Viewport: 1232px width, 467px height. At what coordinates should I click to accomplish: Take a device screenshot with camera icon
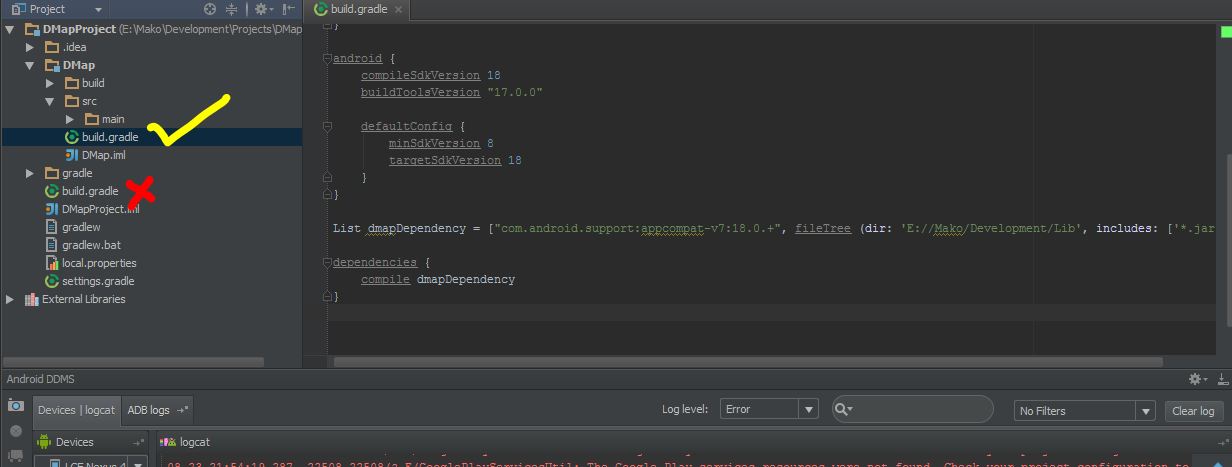15,405
